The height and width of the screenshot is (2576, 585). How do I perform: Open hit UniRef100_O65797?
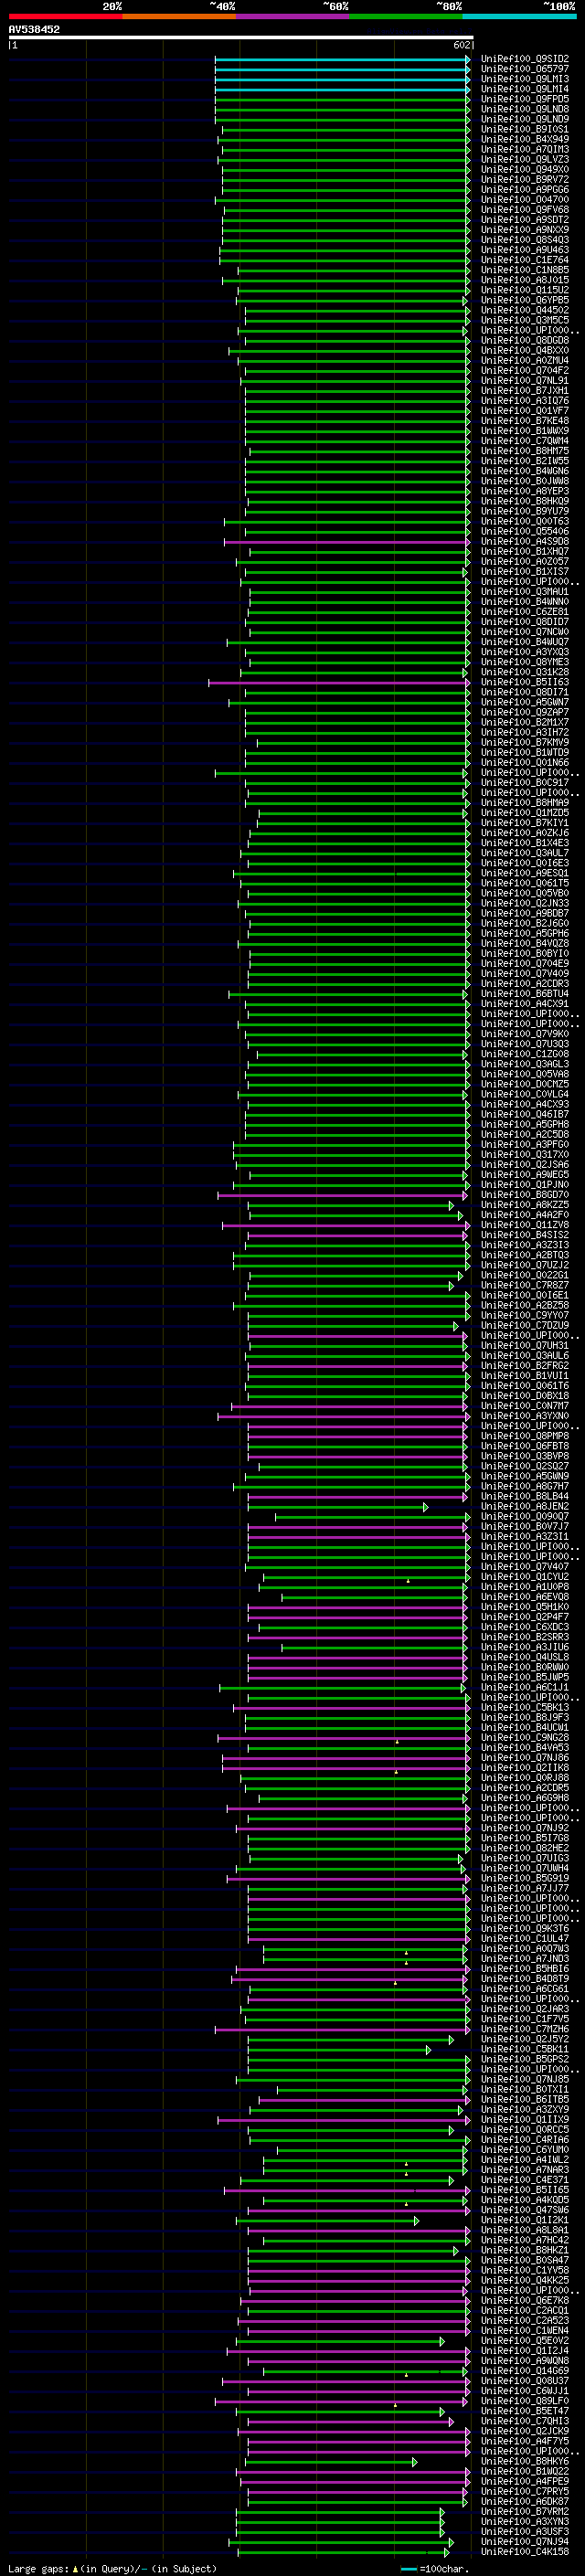tap(525, 69)
